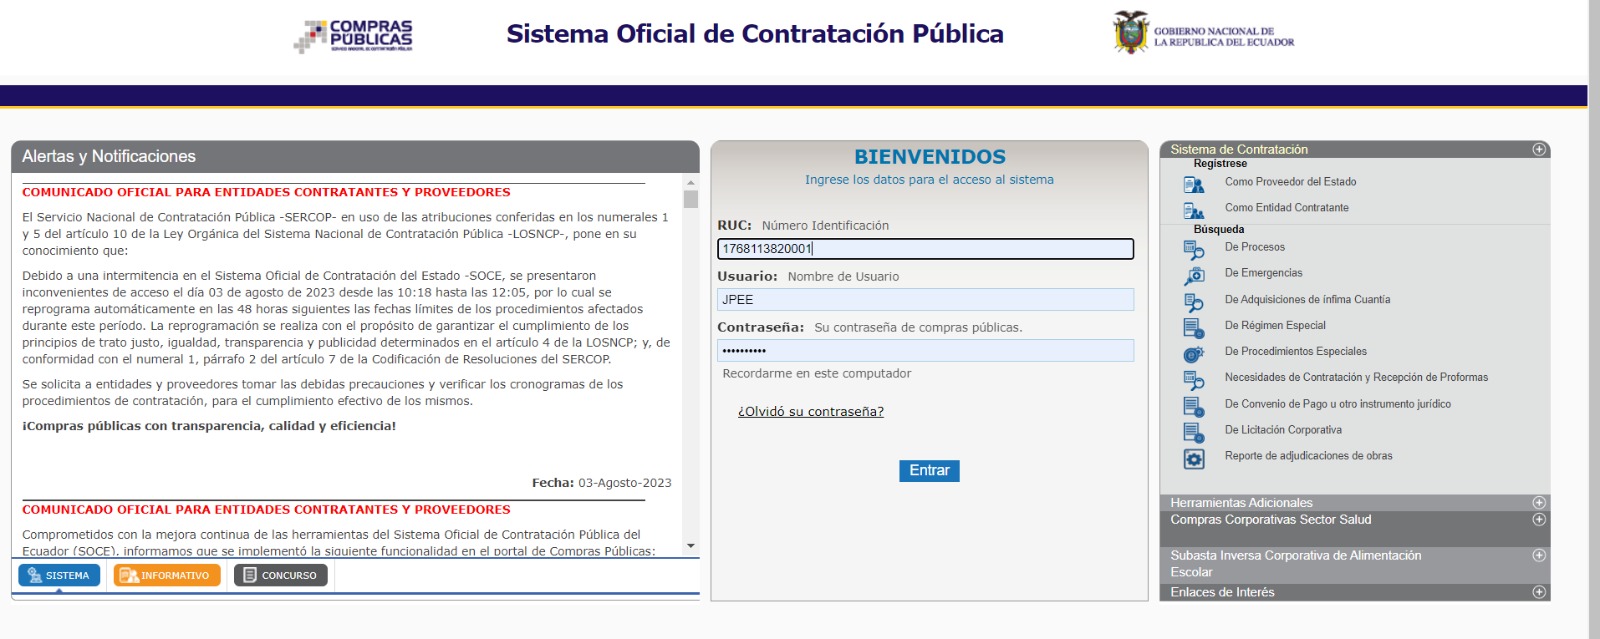Click the notifications scrollbar down arrow
Image resolution: width=1600 pixels, height=639 pixels.
[690, 546]
